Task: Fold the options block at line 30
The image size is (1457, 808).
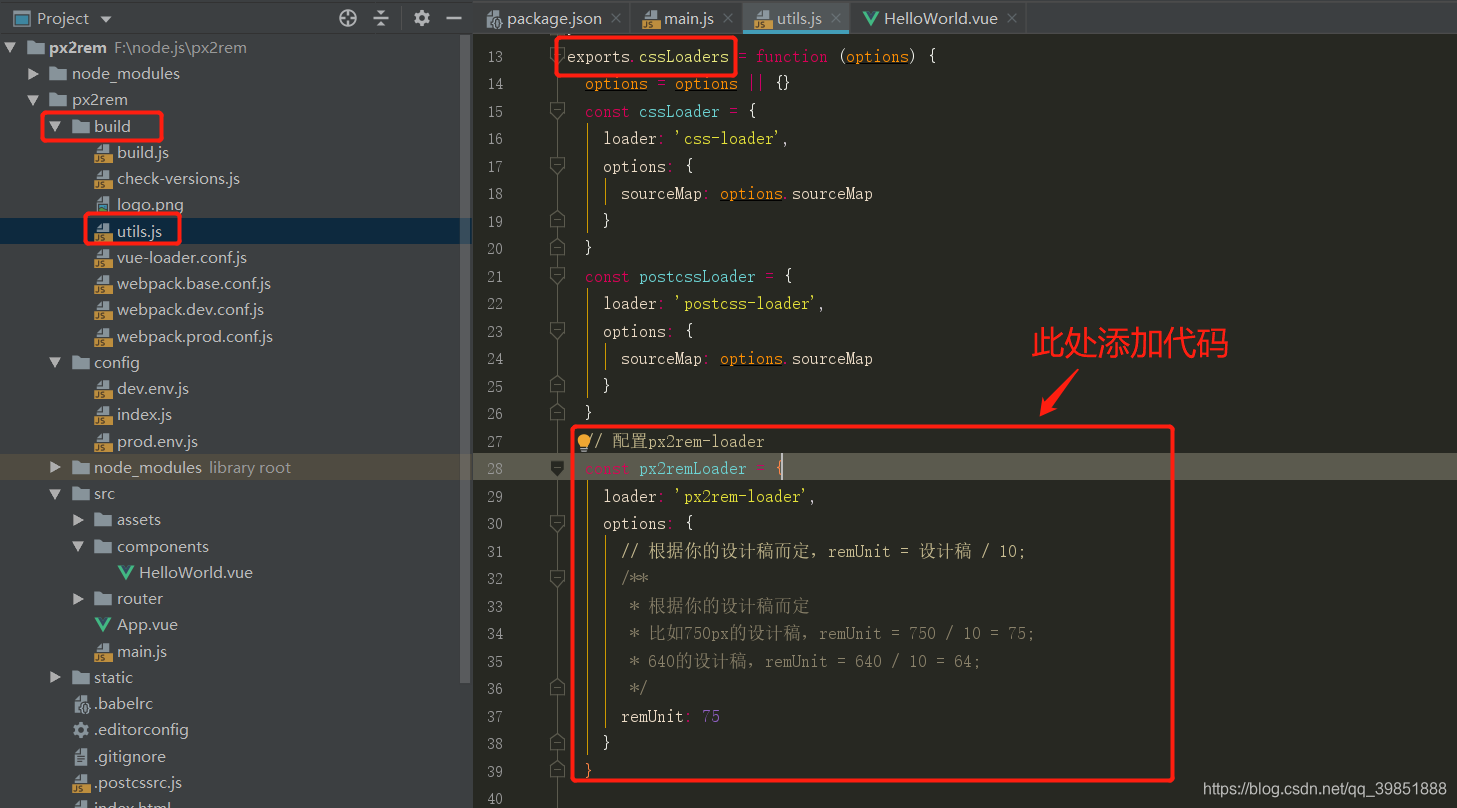Action: pos(558,523)
